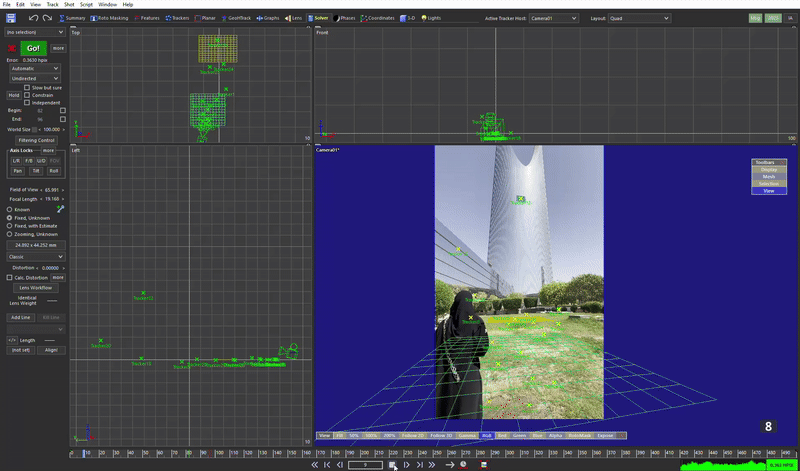Click the frame number input field
Viewport: 800px width, 471px height.
click(365, 465)
